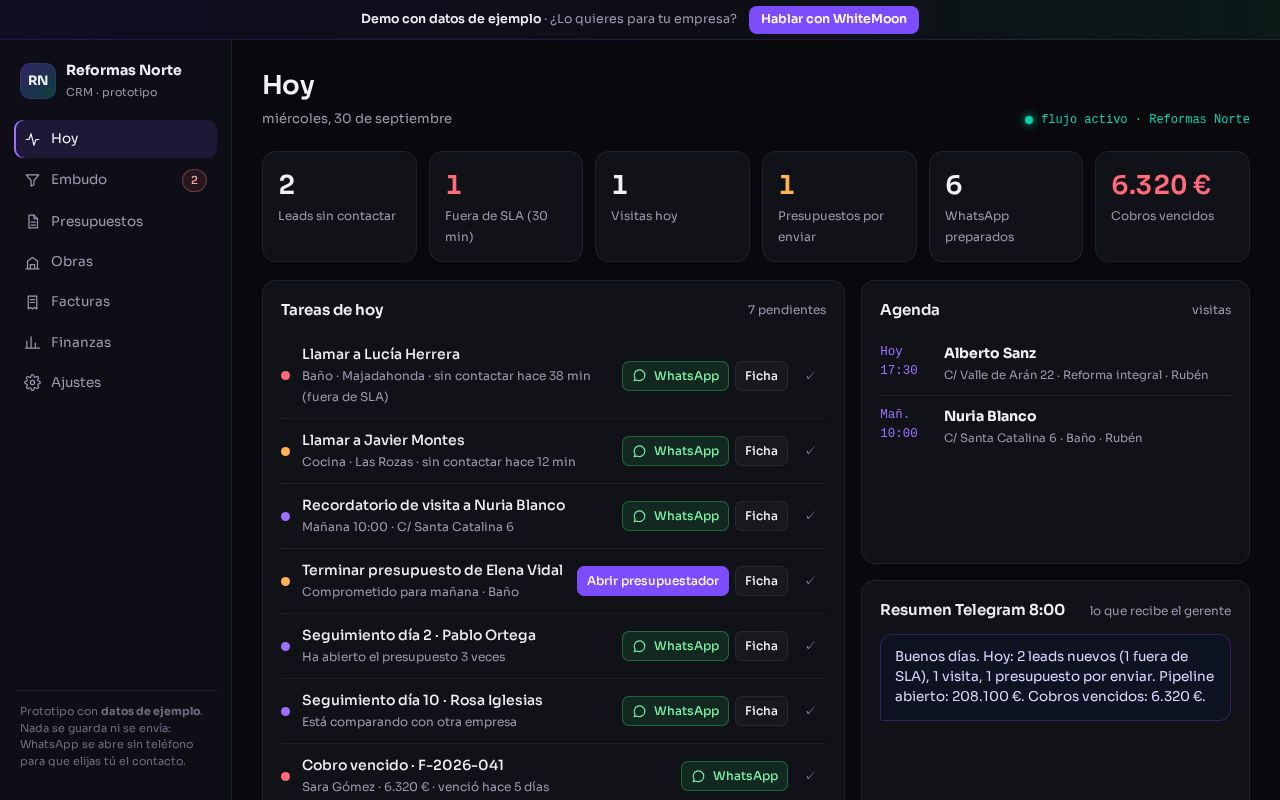The width and height of the screenshot is (1280, 800).
Task: Open WhatsApp for Javier Montes
Action: click(x=675, y=451)
